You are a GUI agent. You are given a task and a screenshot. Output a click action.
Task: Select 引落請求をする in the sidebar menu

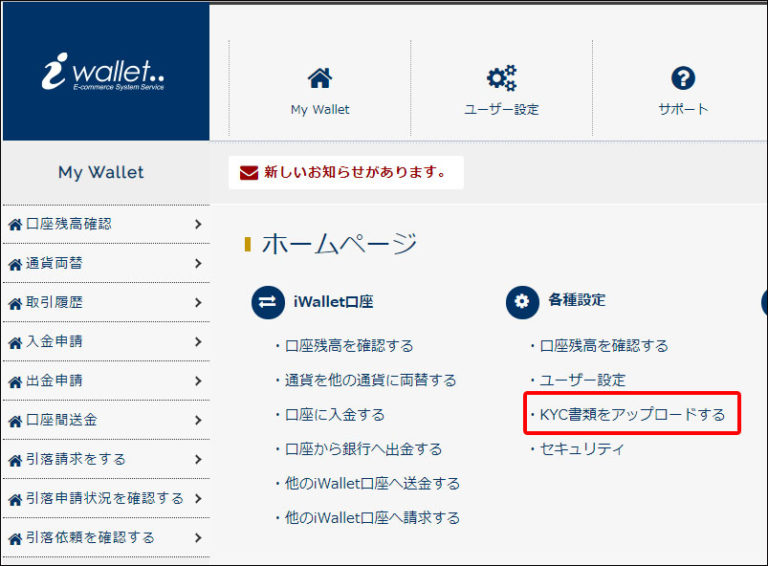tap(106, 459)
